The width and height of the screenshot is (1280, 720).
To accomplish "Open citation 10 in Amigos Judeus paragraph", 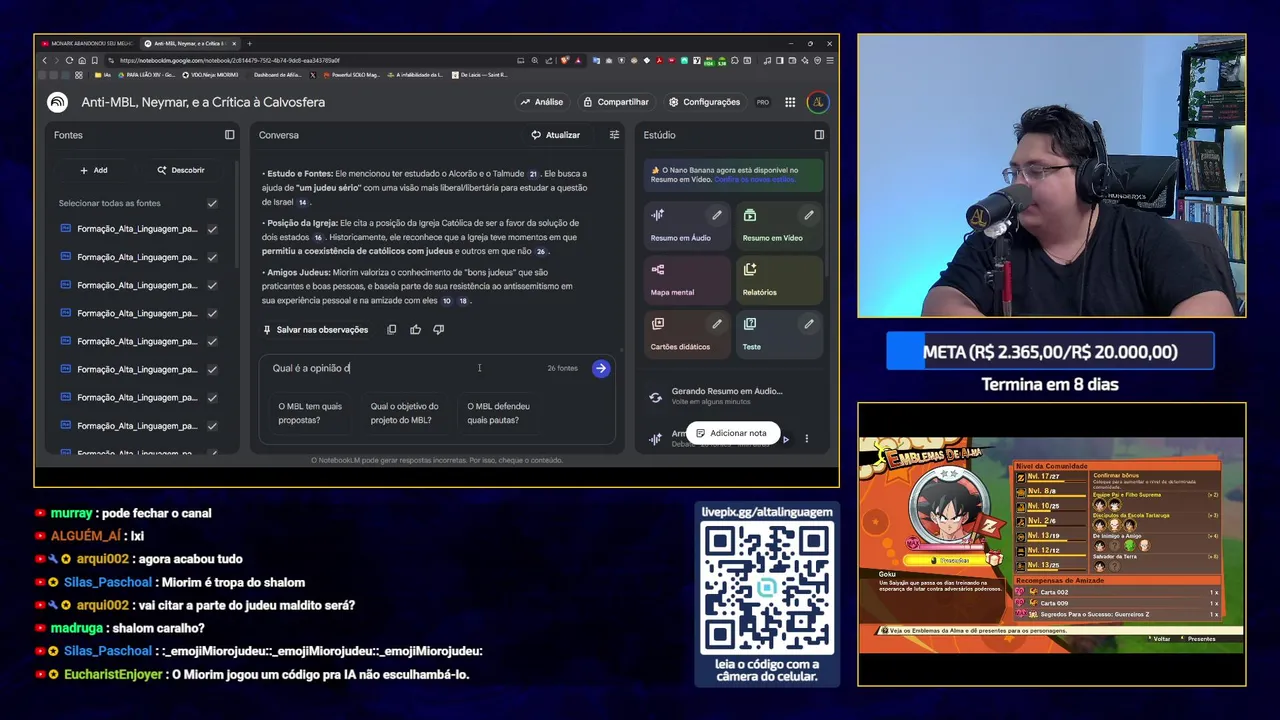I will (x=446, y=300).
